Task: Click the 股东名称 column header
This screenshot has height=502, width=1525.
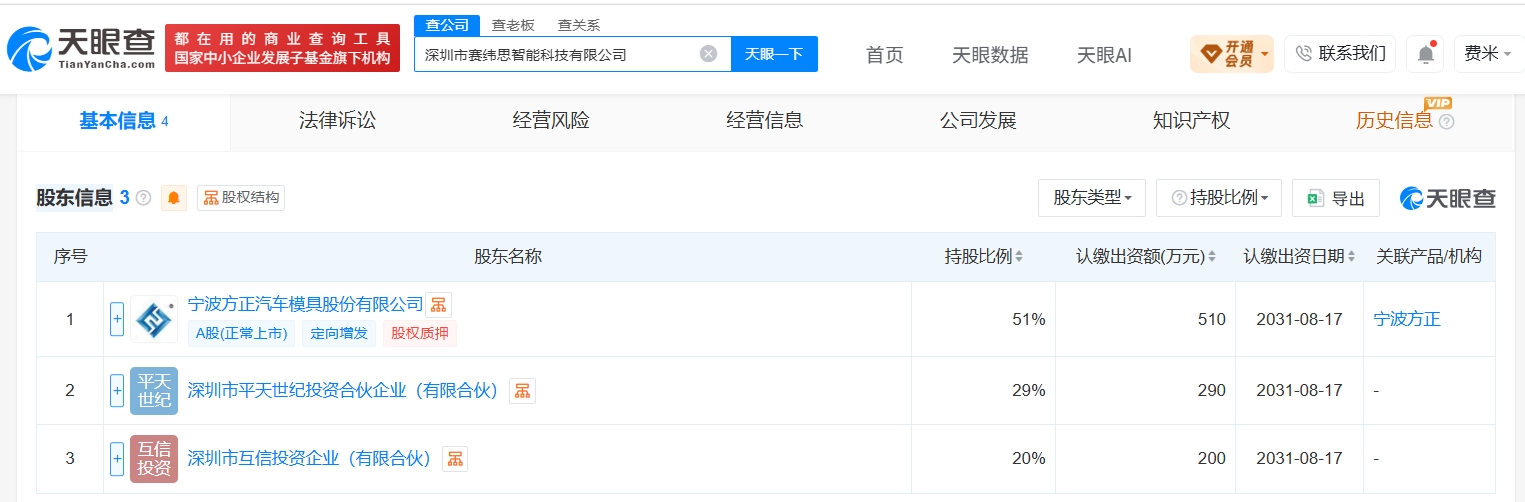Action: (508, 257)
